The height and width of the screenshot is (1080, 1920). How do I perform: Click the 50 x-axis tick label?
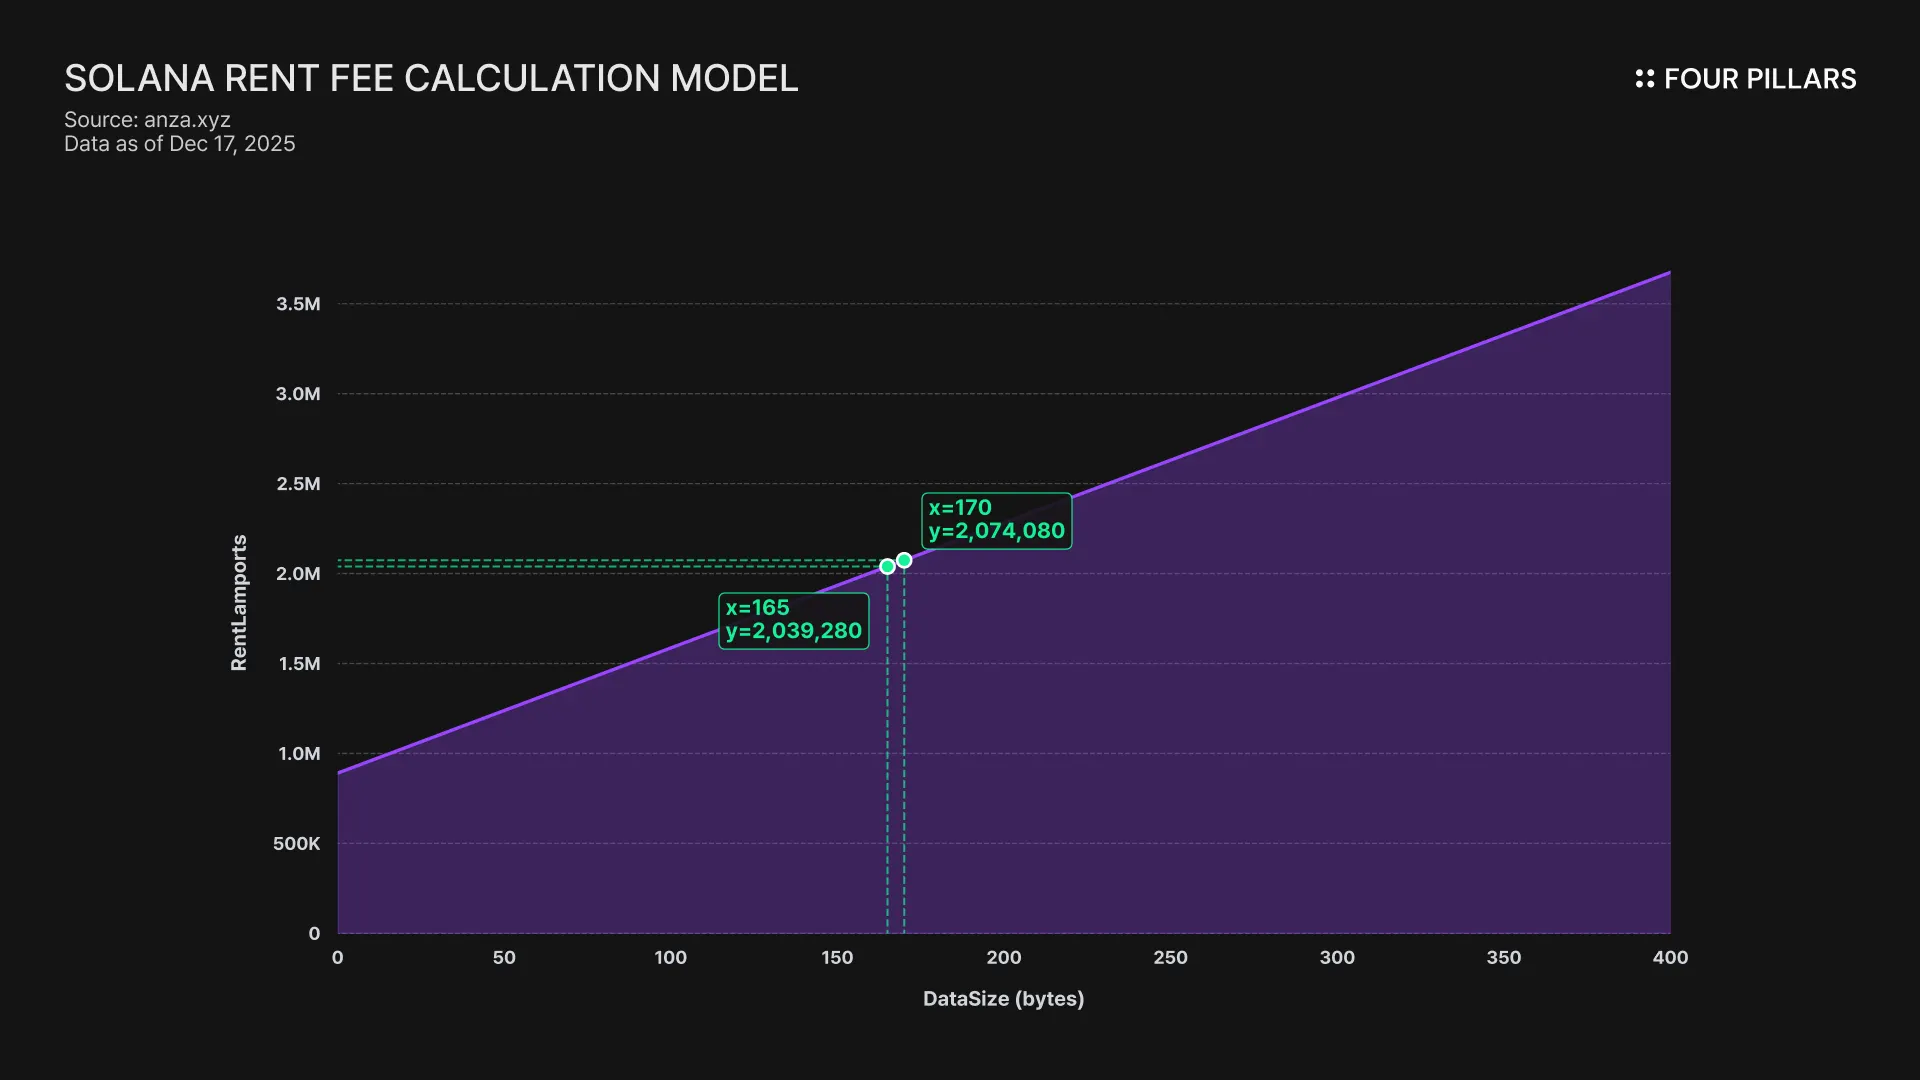(504, 958)
